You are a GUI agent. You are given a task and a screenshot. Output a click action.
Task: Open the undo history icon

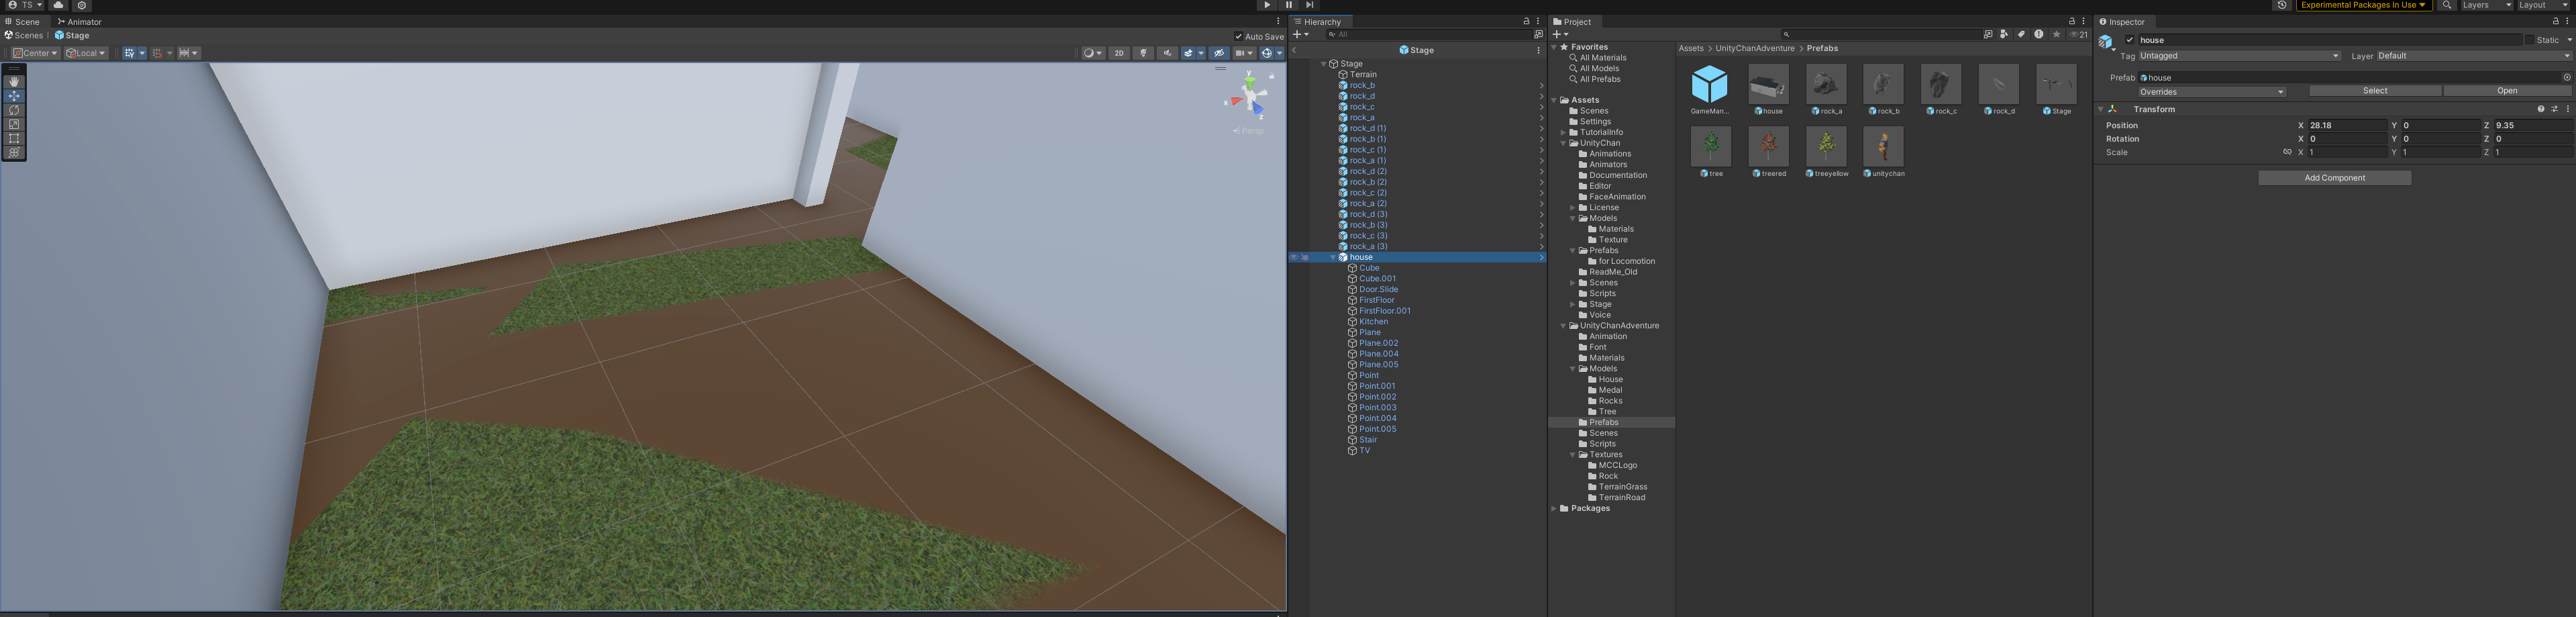[2281, 5]
